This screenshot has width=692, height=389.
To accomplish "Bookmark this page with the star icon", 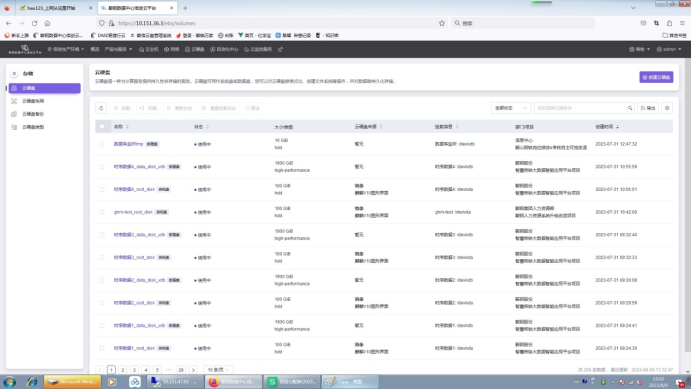I will pos(442,23).
